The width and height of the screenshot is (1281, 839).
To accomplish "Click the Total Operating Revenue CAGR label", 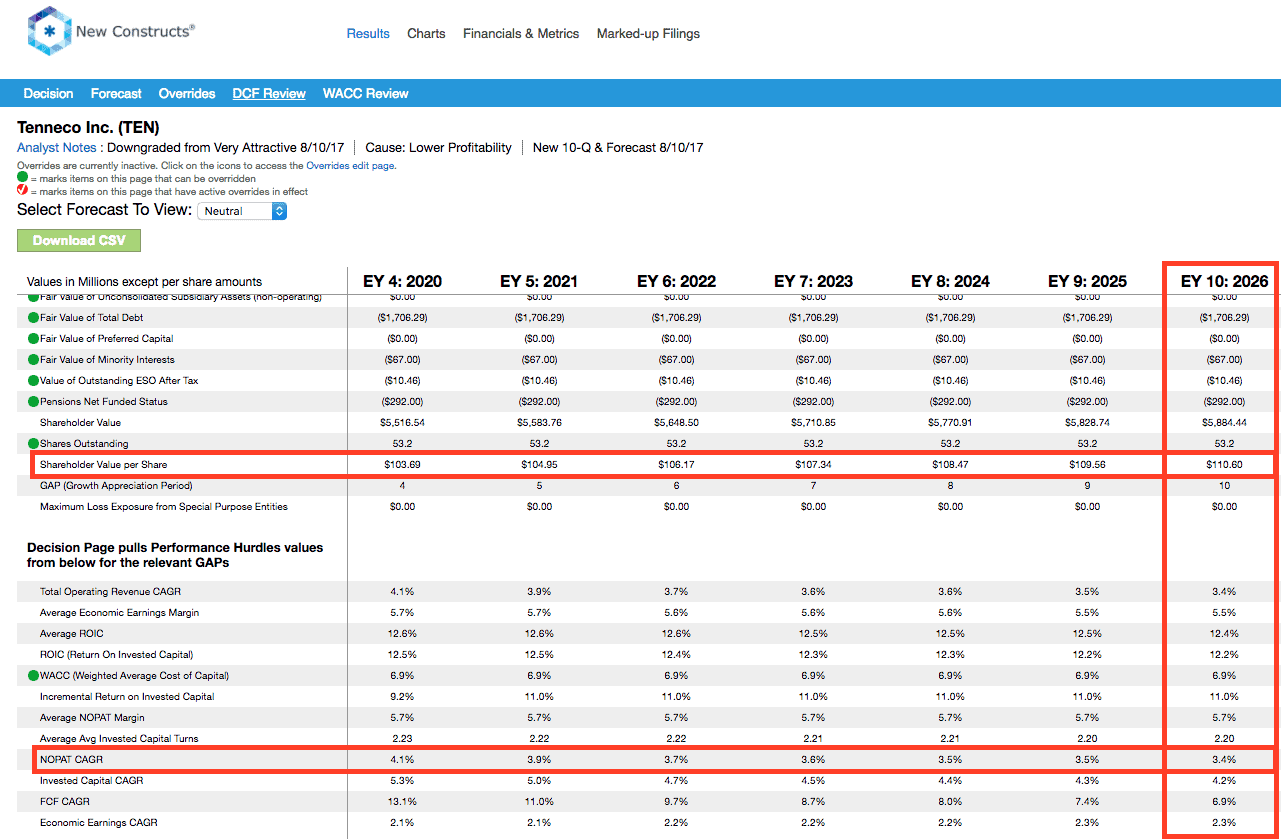I will click(111, 592).
